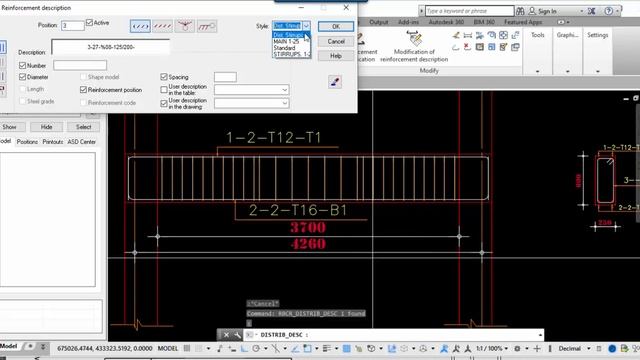Open the Autodesk 360 ribbon tab

(x=446, y=22)
